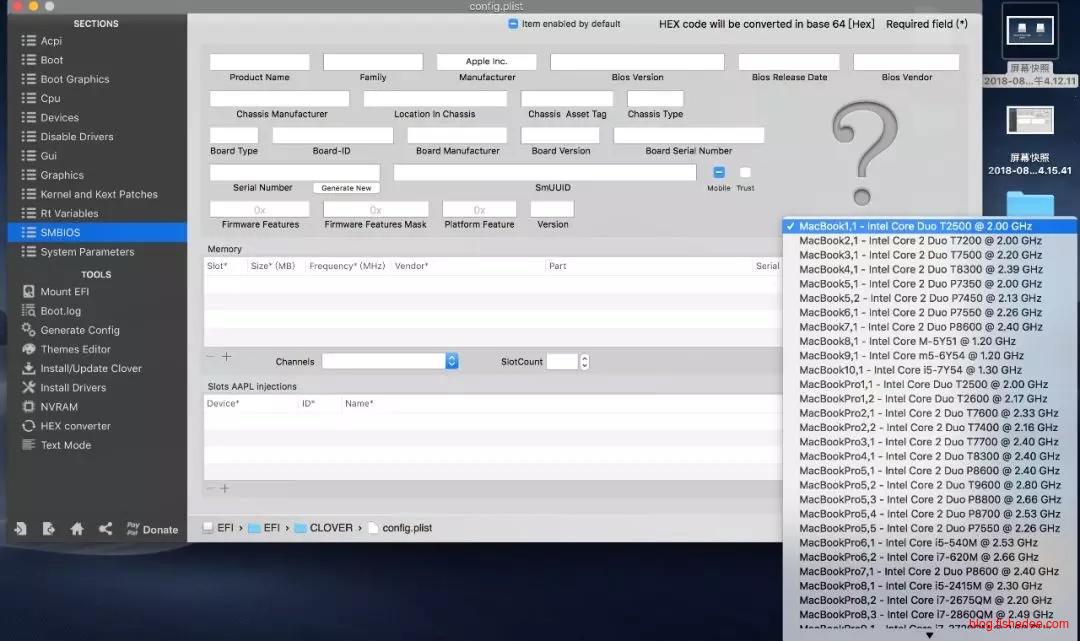The width and height of the screenshot is (1080, 641).
Task: Enable the Trust checkbox
Action: tap(745, 173)
